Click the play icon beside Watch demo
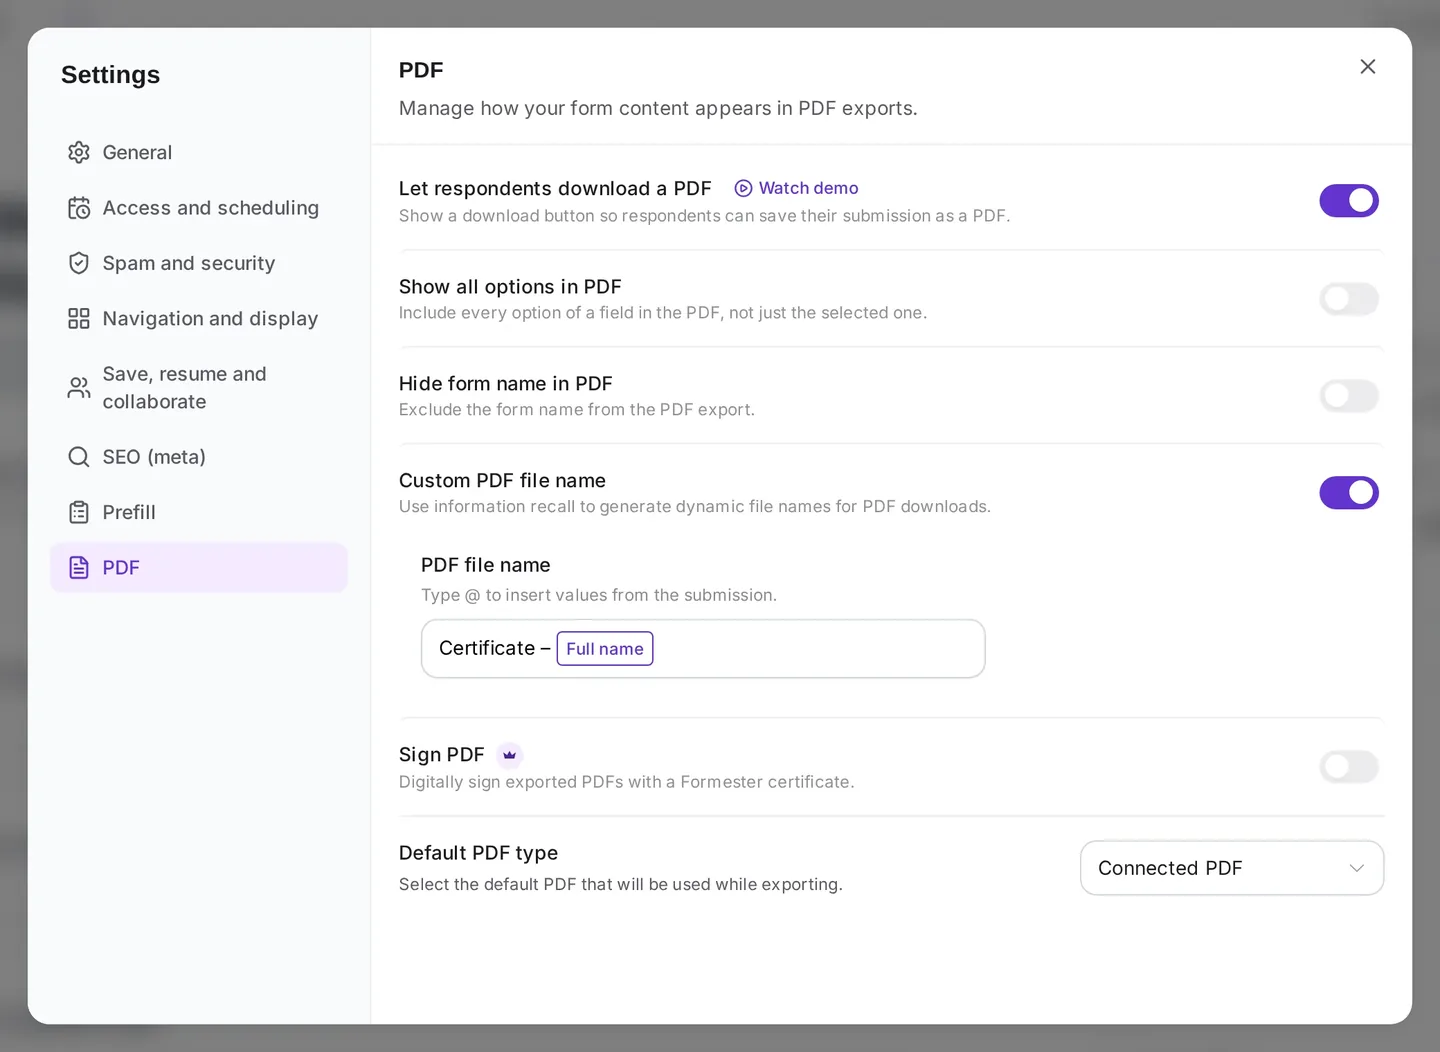The width and height of the screenshot is (1440, 1052). click(x=743, y=188)
